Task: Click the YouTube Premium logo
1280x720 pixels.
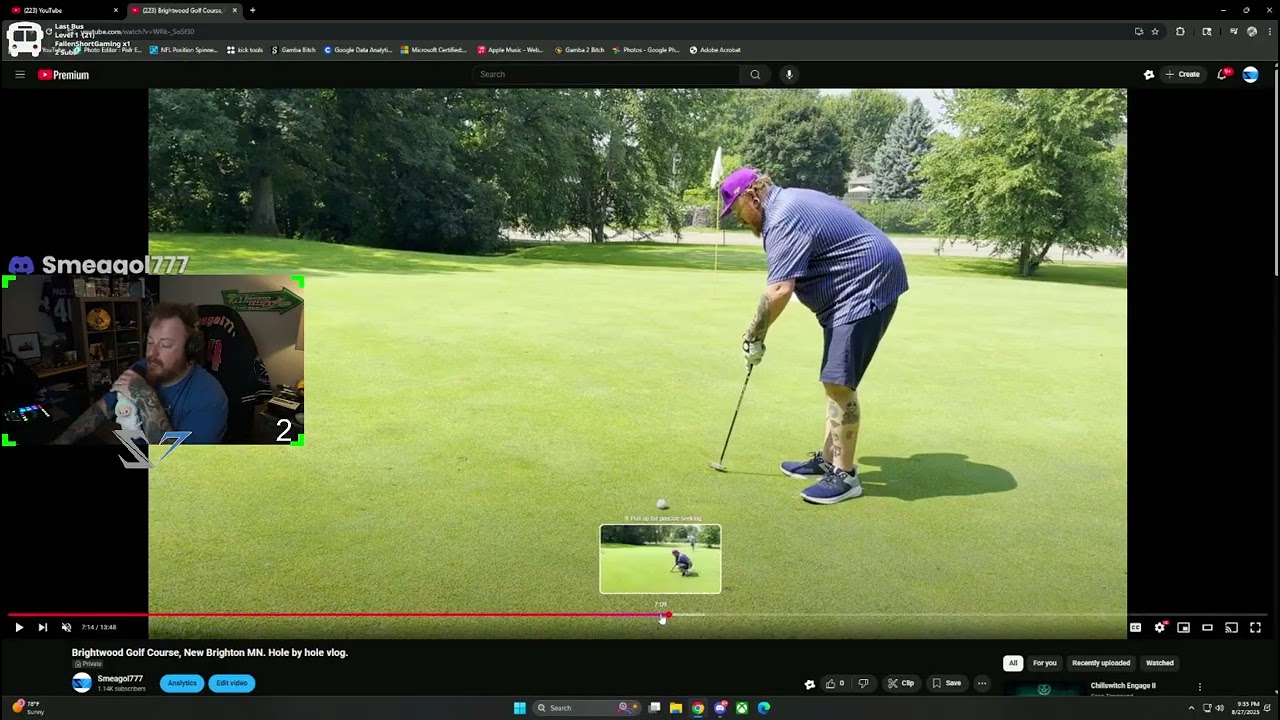Action: 64,75
